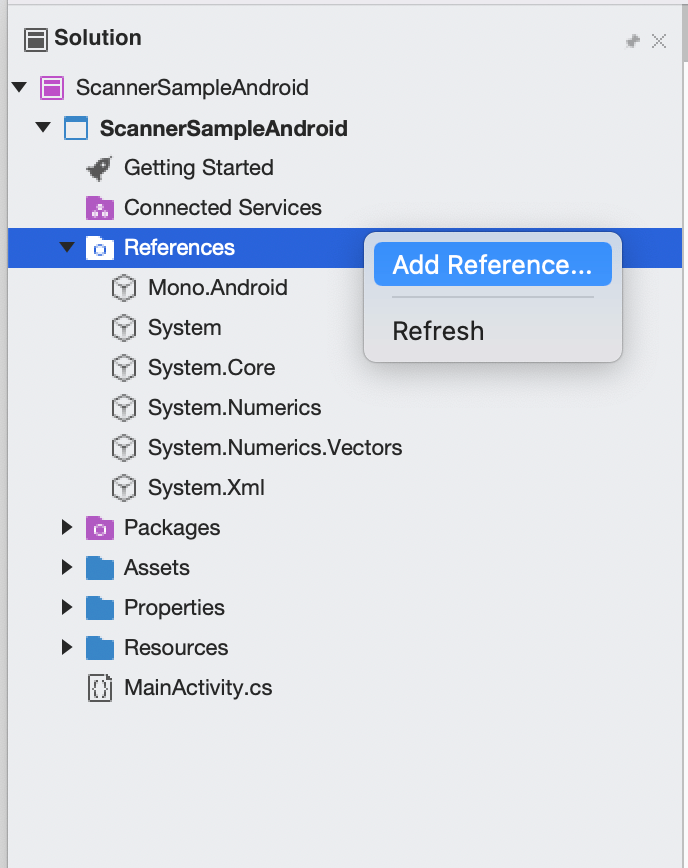688x868 pixels.
Task: Click the References folder icon
Action: [x=101, y=247]
